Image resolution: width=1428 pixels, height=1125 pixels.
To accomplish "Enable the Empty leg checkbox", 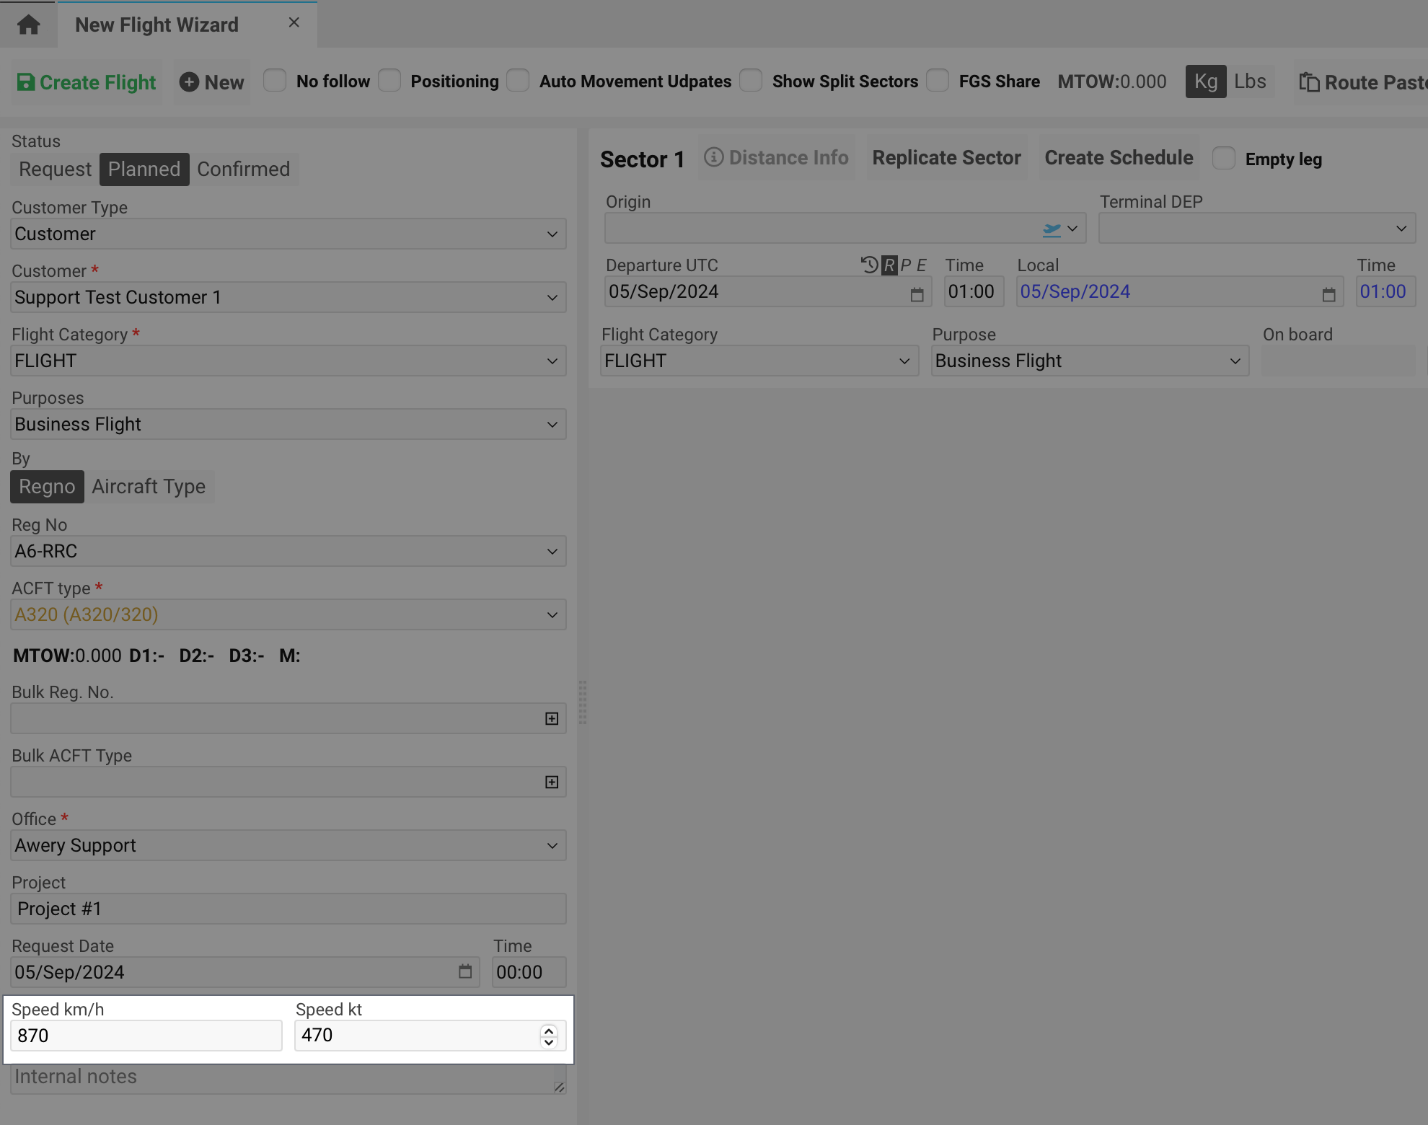I will [1223, 159].
